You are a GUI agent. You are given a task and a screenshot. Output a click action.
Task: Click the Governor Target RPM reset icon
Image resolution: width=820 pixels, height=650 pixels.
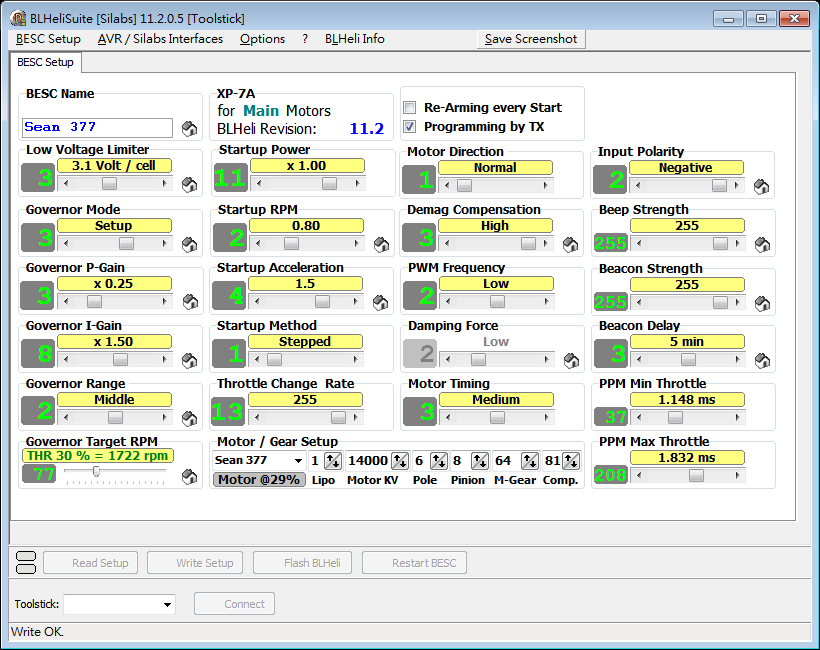click(189, 476)
